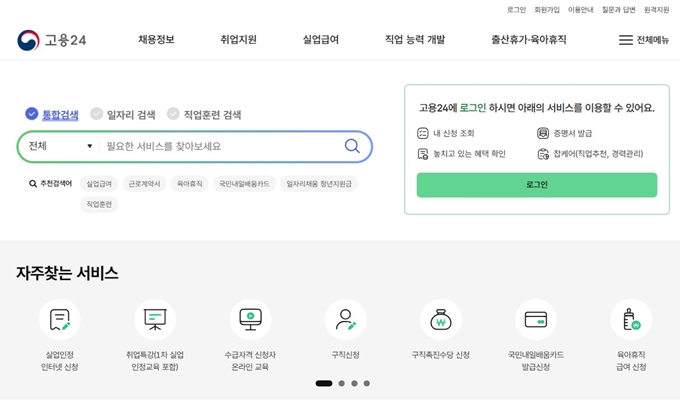Click the magnifier search icon

tap(352, 146)
